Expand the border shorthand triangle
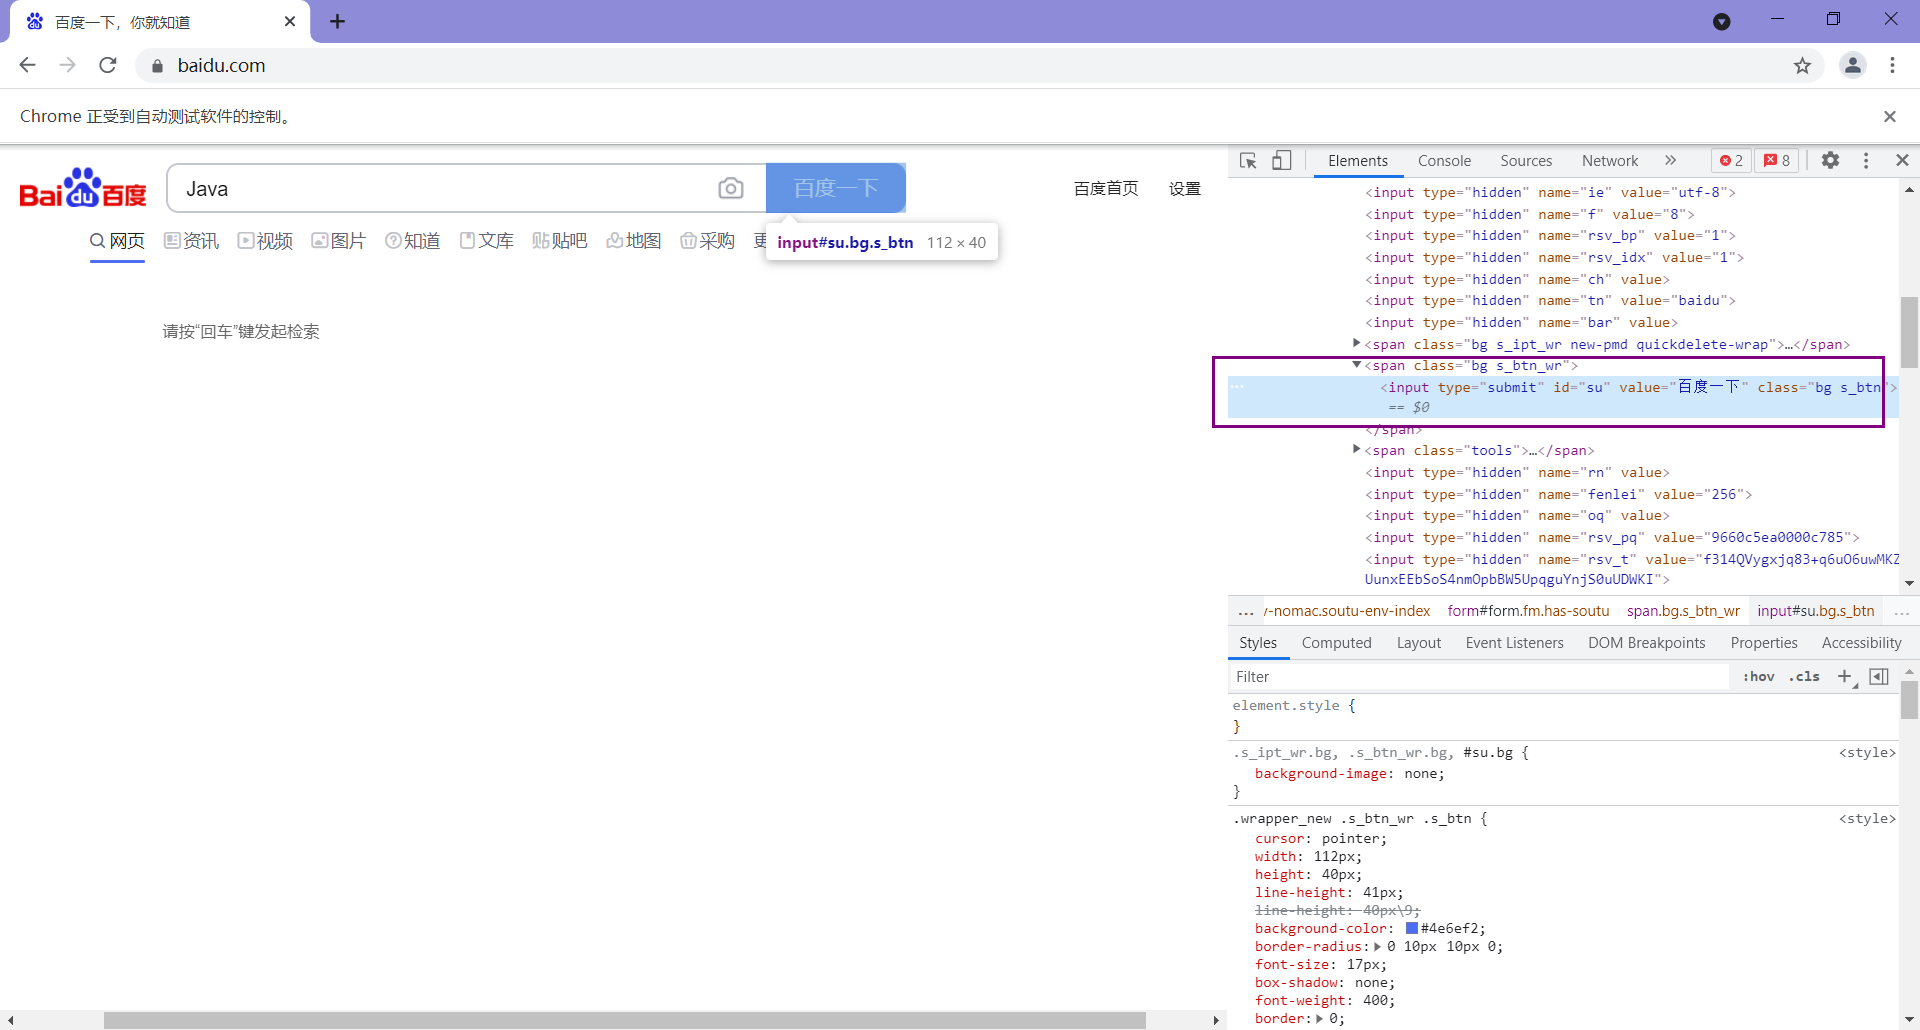The height and width of the screenshot is (1030, 1920). tap(1319, 1018)
